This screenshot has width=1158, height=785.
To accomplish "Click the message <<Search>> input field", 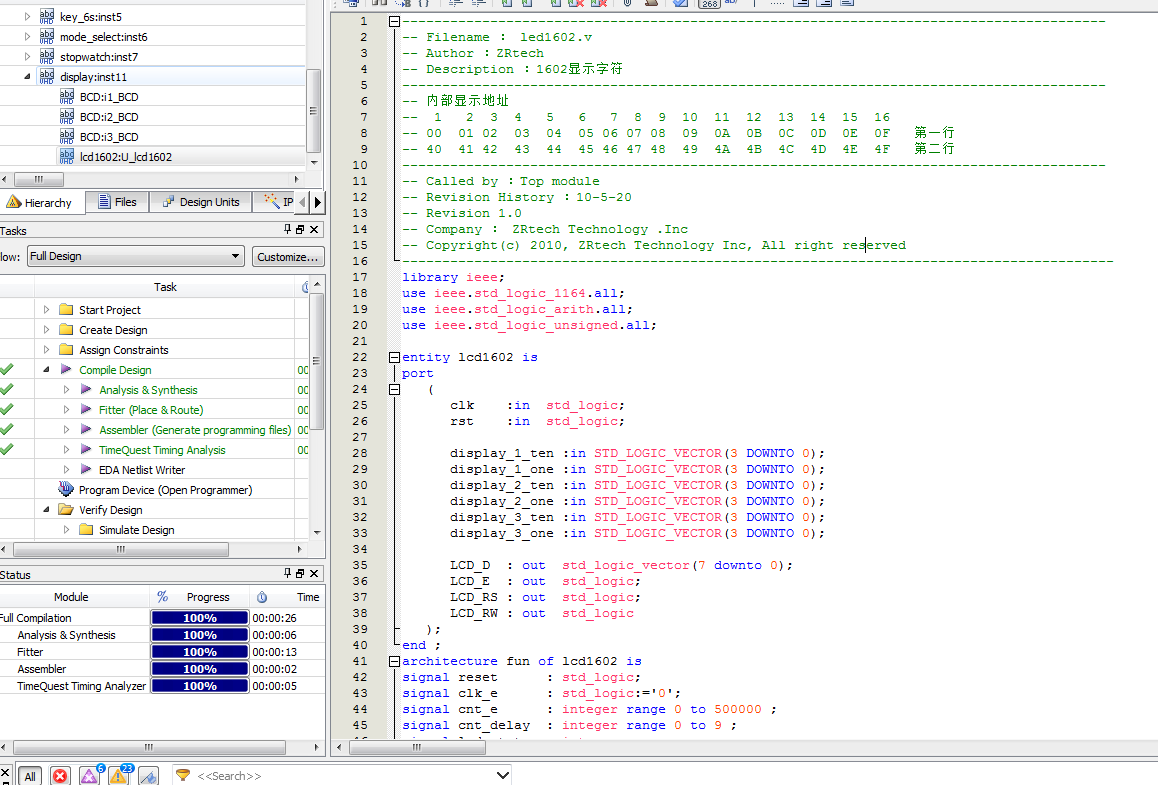I will pos(343,776).
